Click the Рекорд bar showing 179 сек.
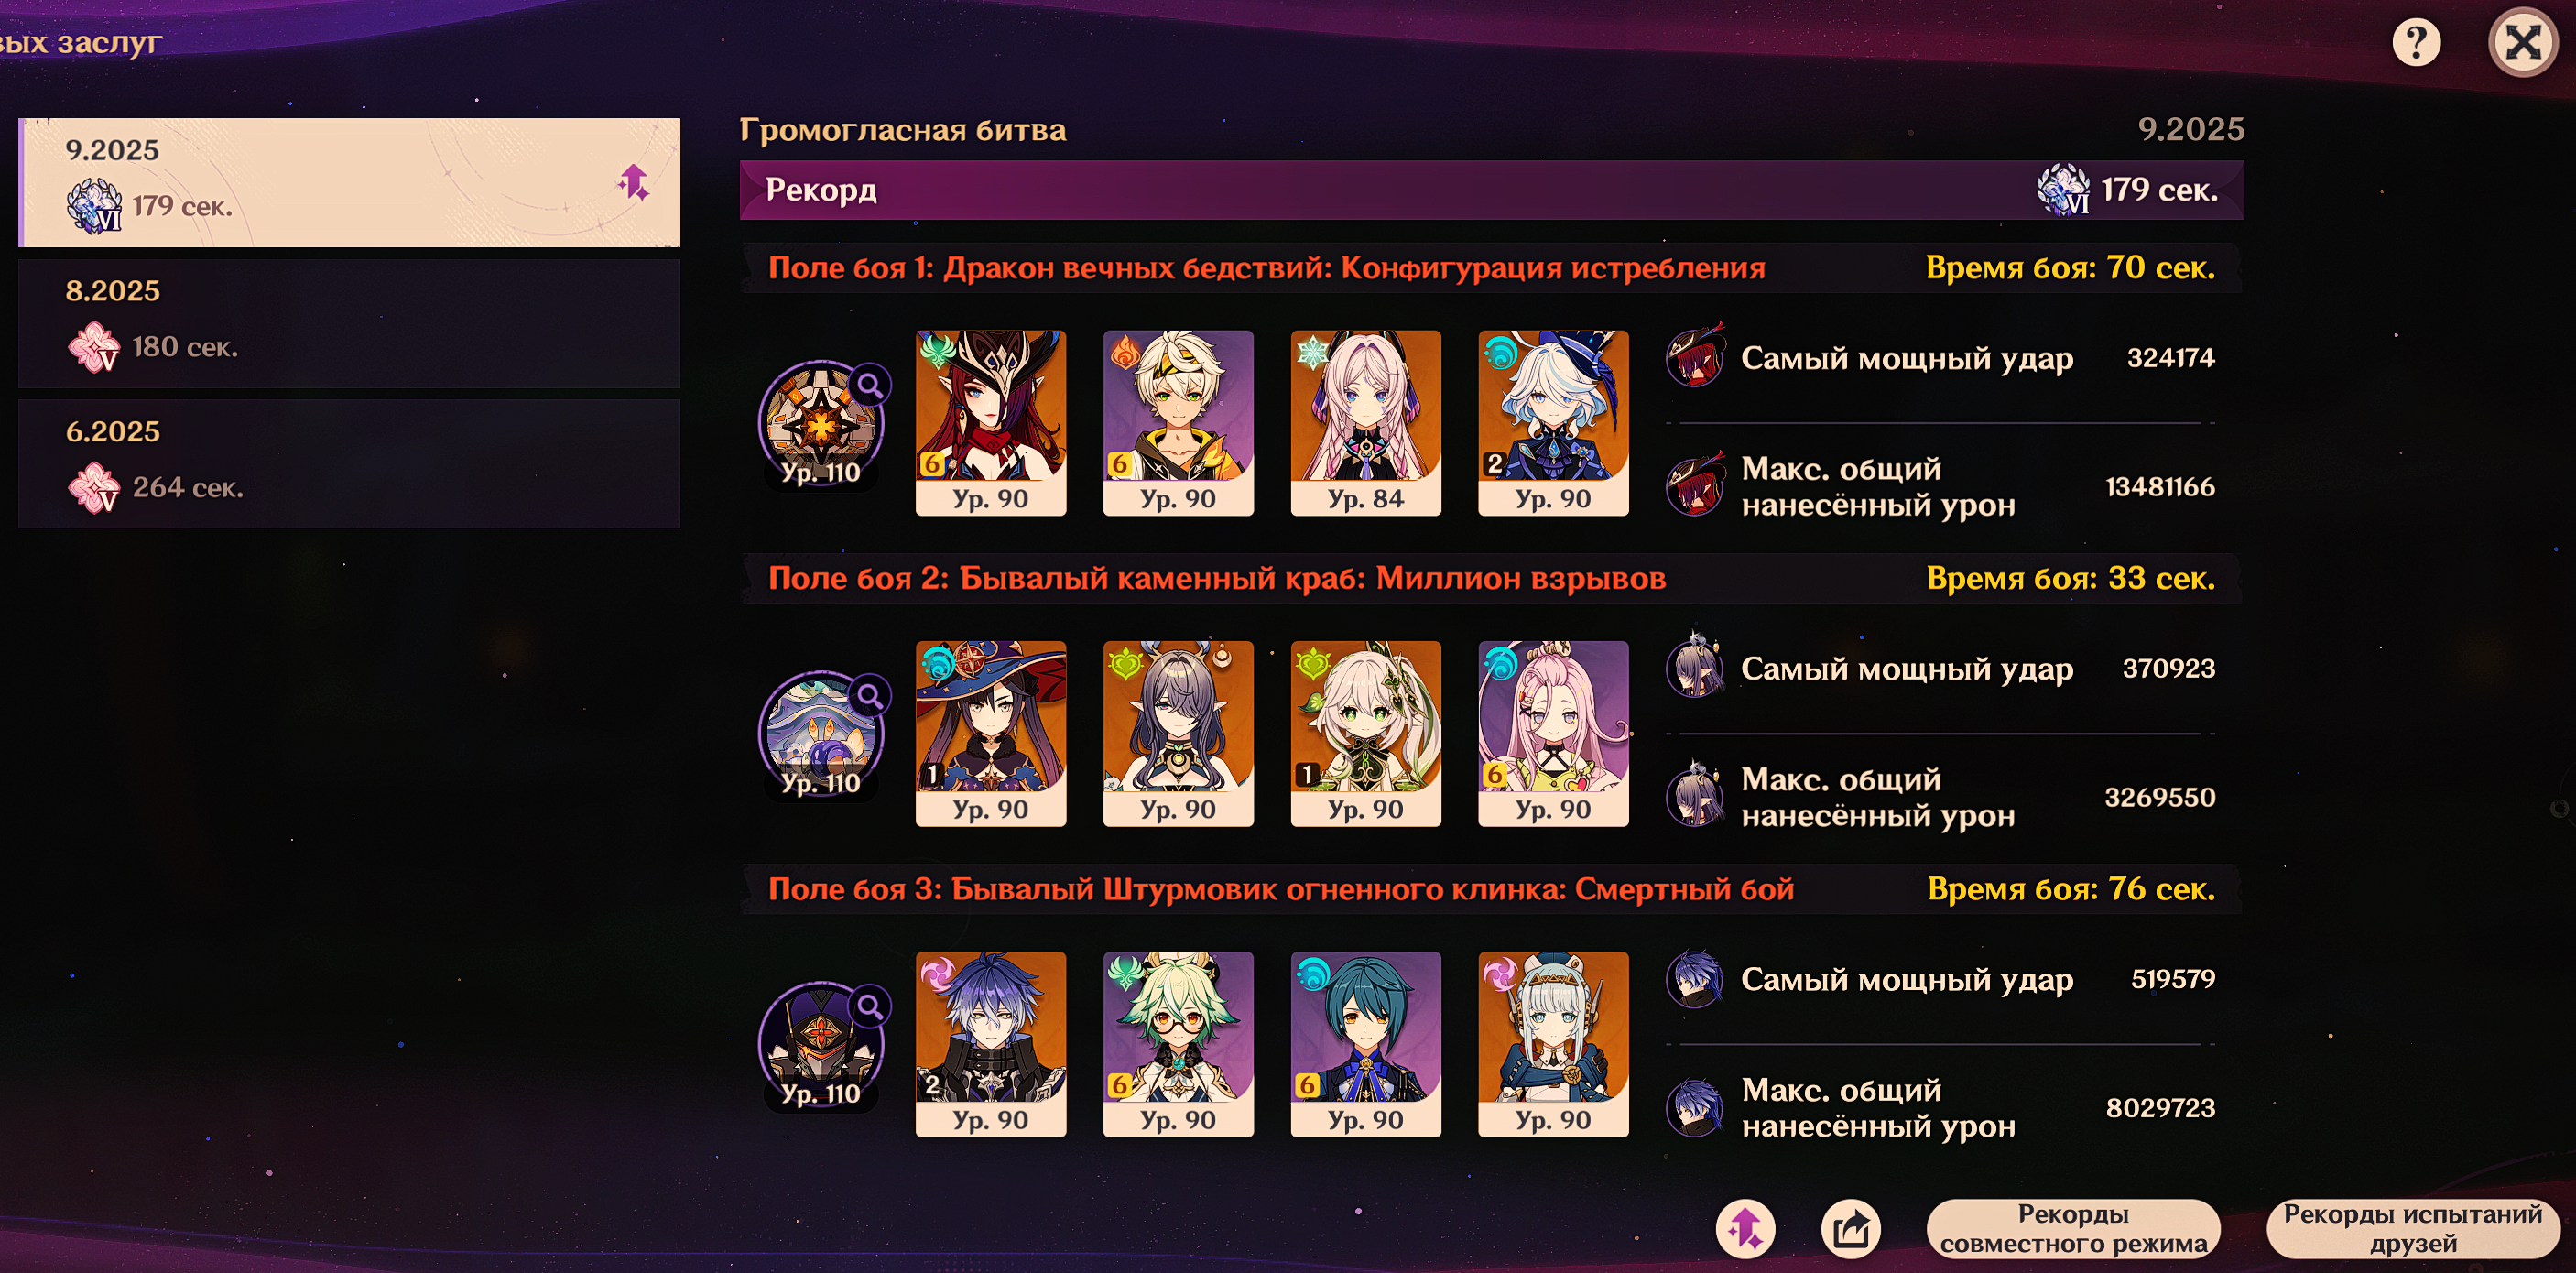Image resolution: width=2576 pixels, height=1273 pixels. click(x=1491, y=190)
